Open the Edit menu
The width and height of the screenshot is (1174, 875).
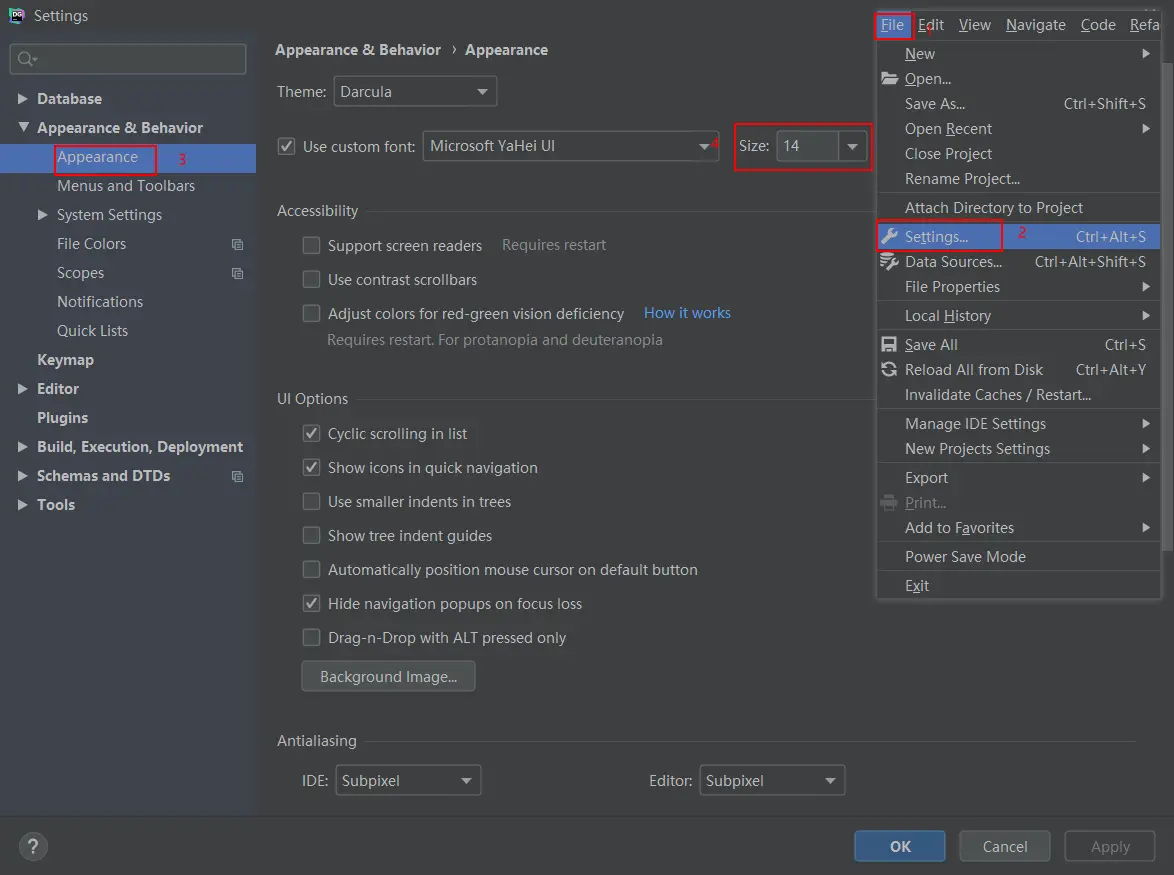point(931,25)
